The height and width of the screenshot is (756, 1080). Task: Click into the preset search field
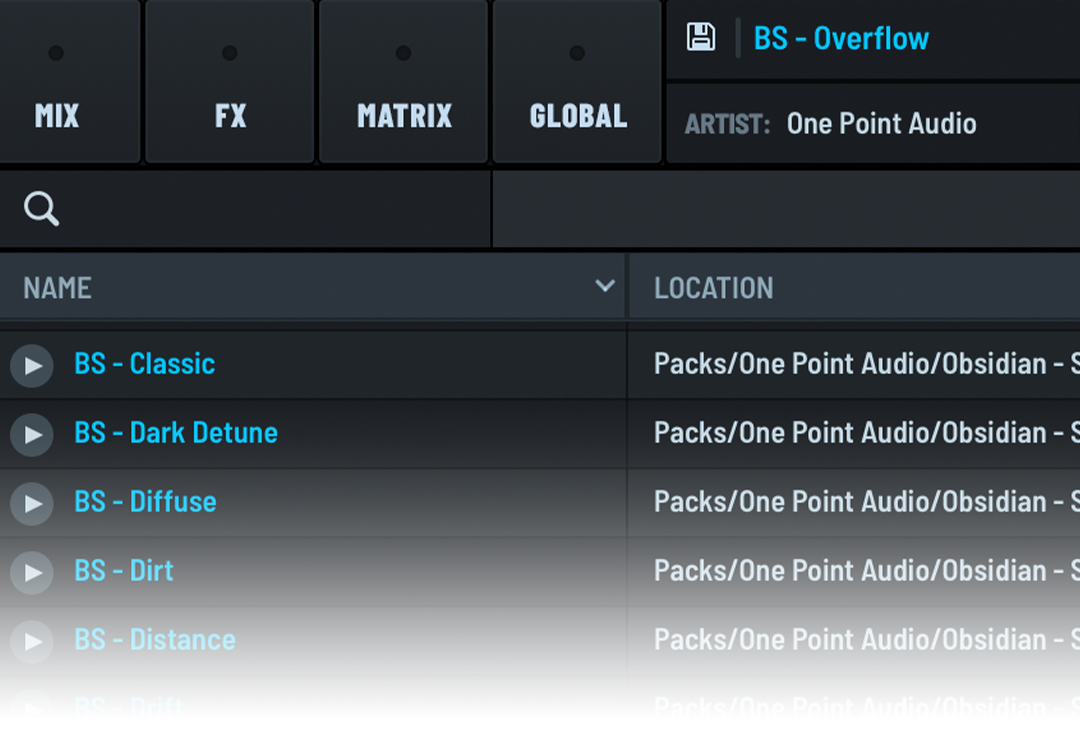(270, 210)
